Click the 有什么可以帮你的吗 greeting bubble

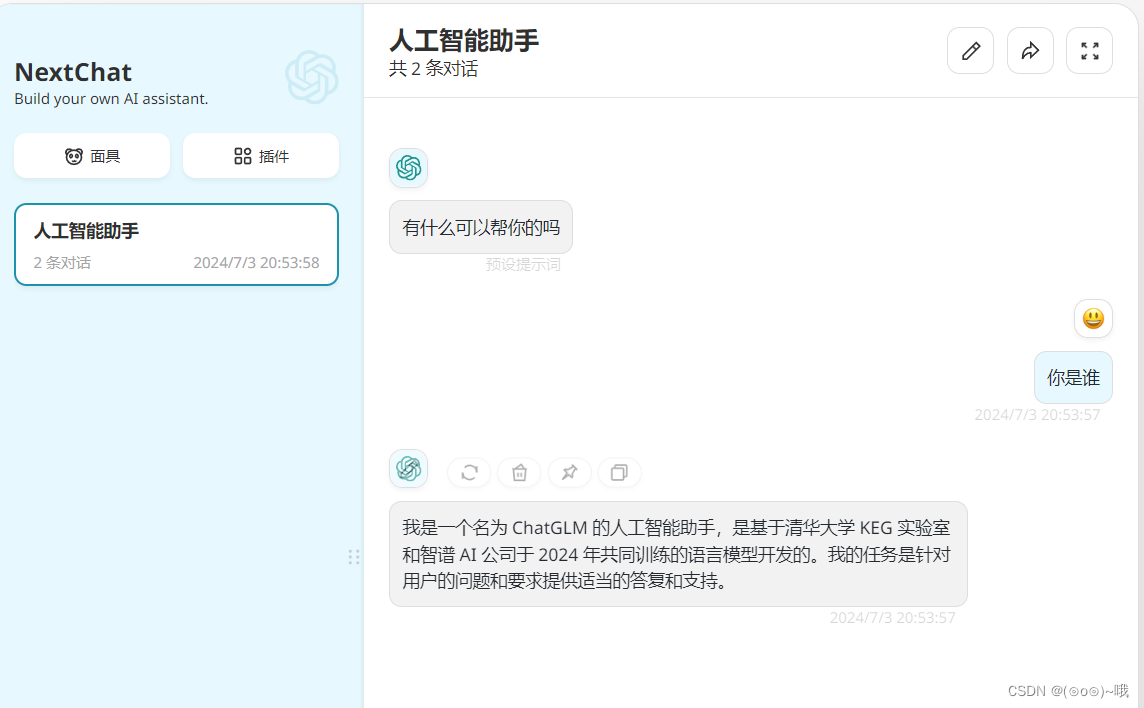481,227
